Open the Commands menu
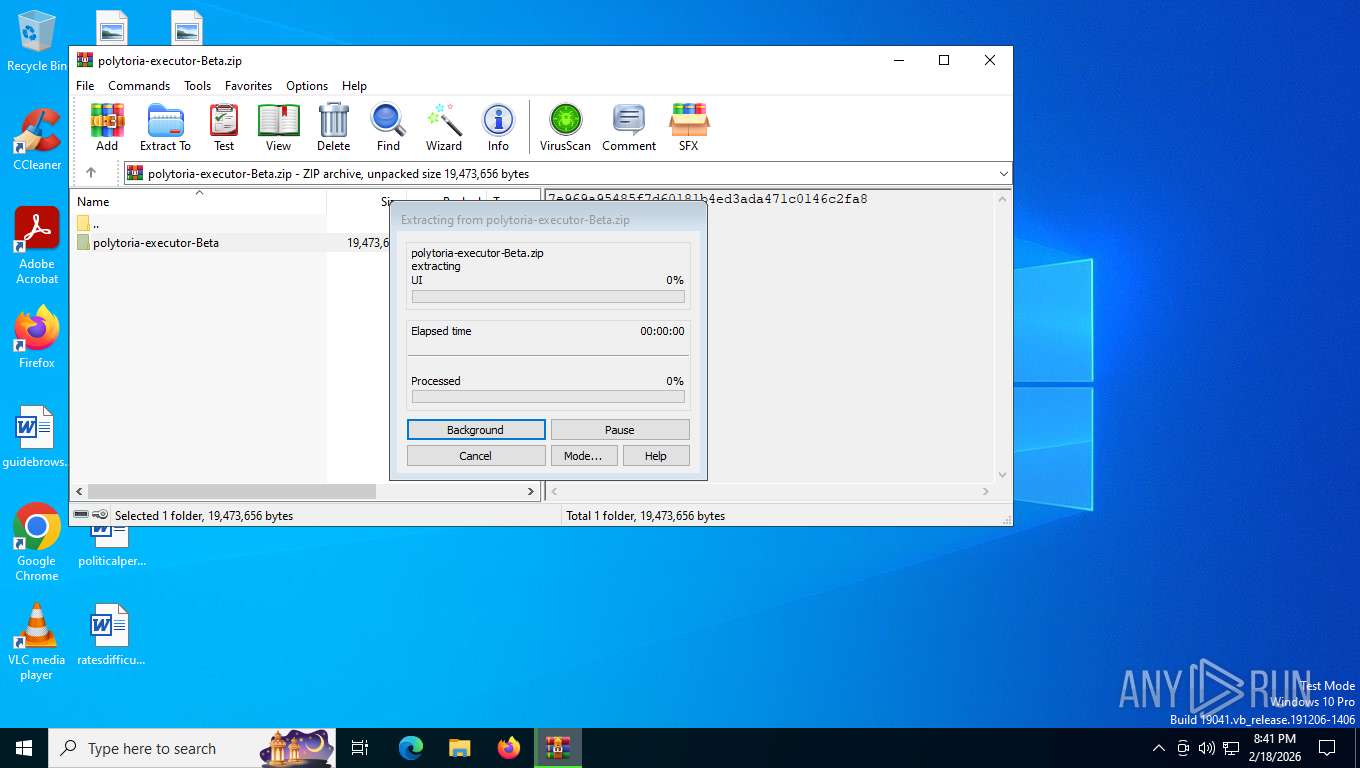1360x768 pixels. pos(139,86)
